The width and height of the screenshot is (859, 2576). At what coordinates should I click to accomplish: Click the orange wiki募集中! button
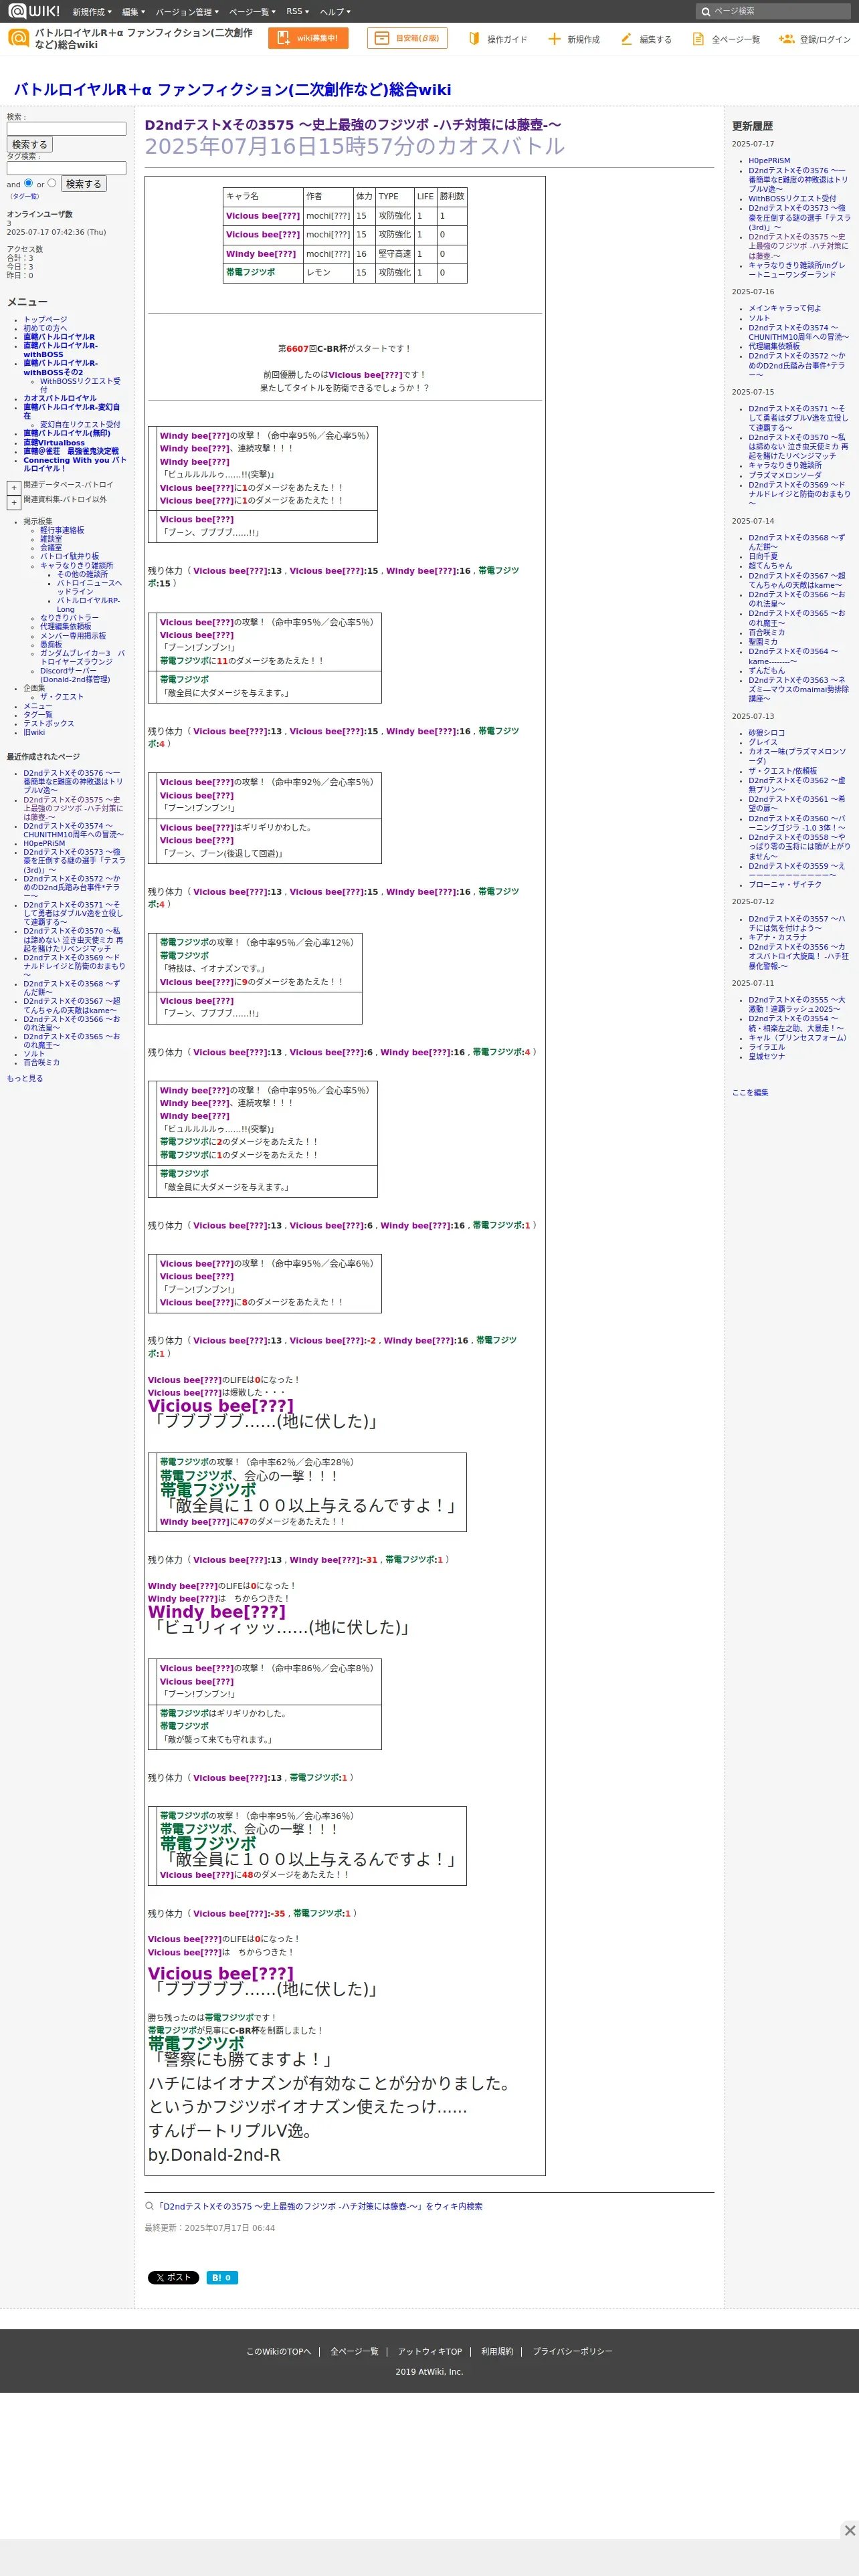[x=308, y=38]
